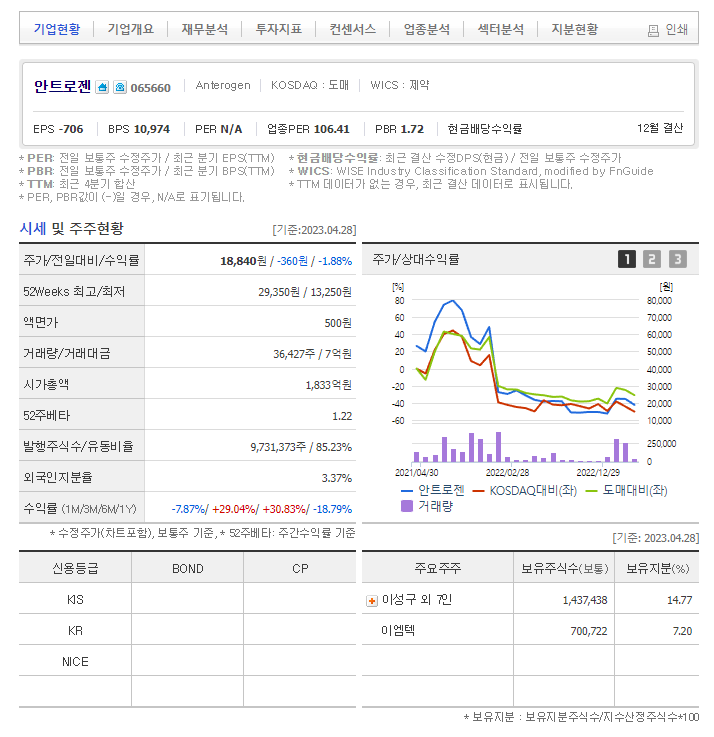Image resolution: width=714 pixels, height=737 pixels.
Task: Click the 3M return +29.04%
Action: click(234, 509)
